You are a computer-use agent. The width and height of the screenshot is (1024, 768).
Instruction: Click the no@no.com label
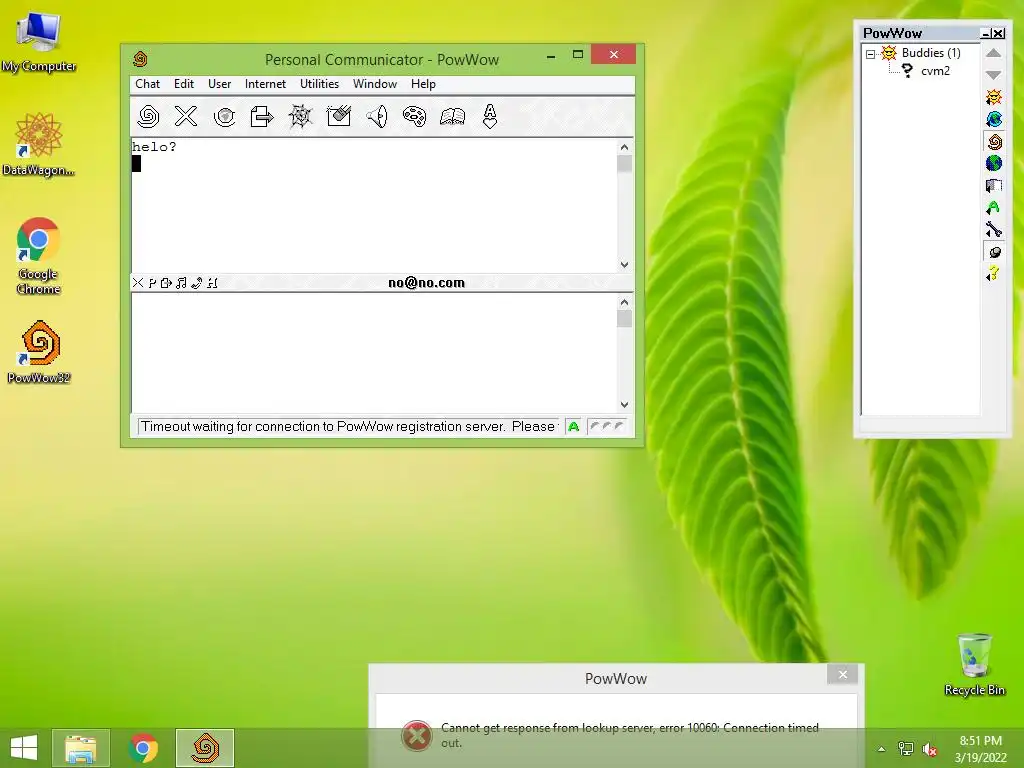point(426,283)
